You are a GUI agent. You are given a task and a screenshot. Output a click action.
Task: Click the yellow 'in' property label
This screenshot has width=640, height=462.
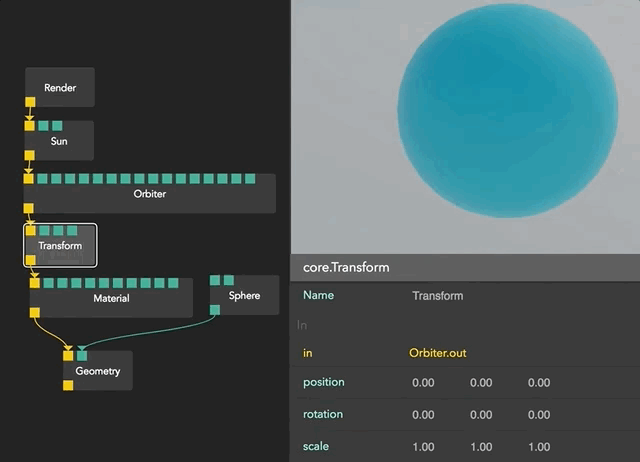click(x=307, y=353)
